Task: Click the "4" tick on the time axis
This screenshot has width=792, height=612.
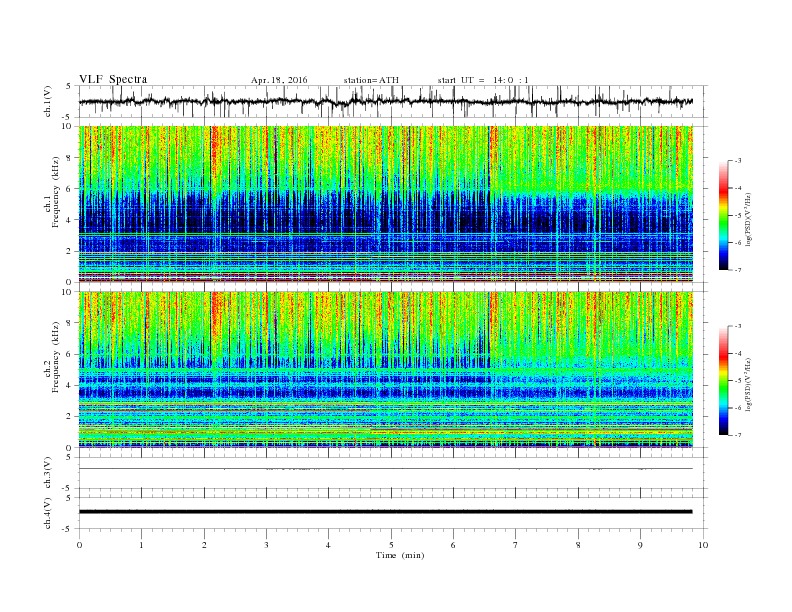Action: click(x=329, y=545)
